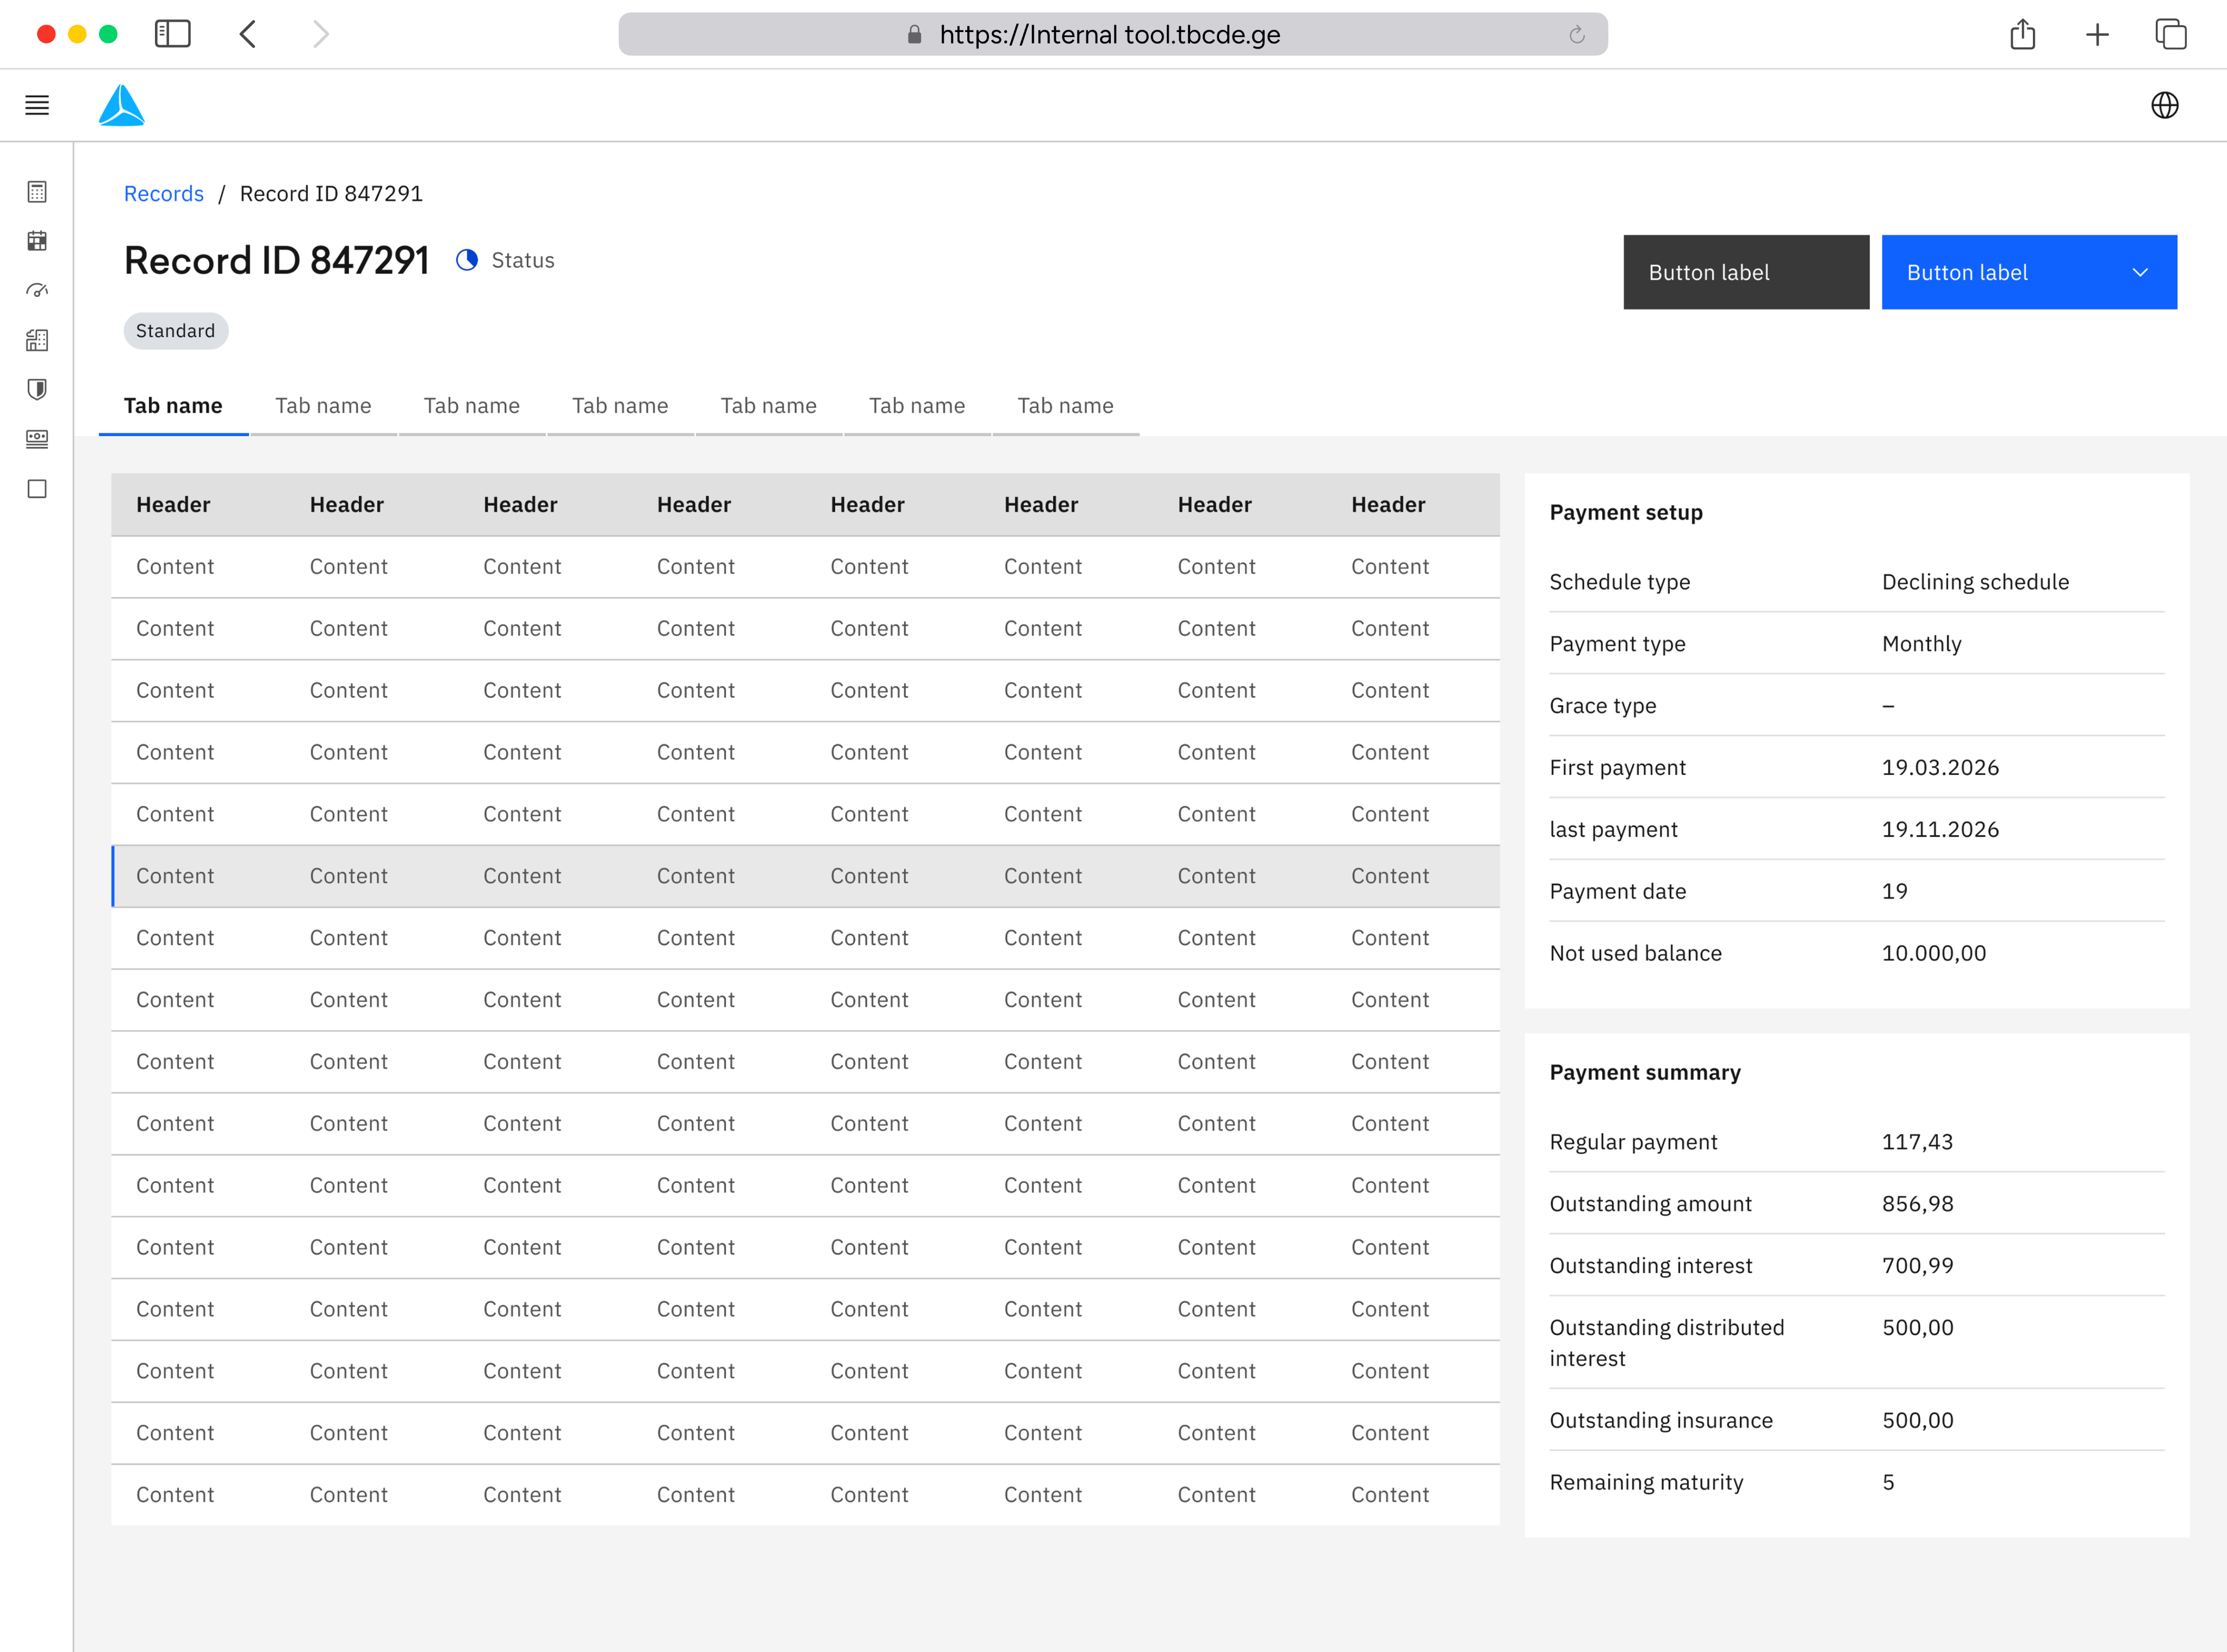Go back in browser history
The width and height of the screenshot is (2227, 1652).
(248, 34)
